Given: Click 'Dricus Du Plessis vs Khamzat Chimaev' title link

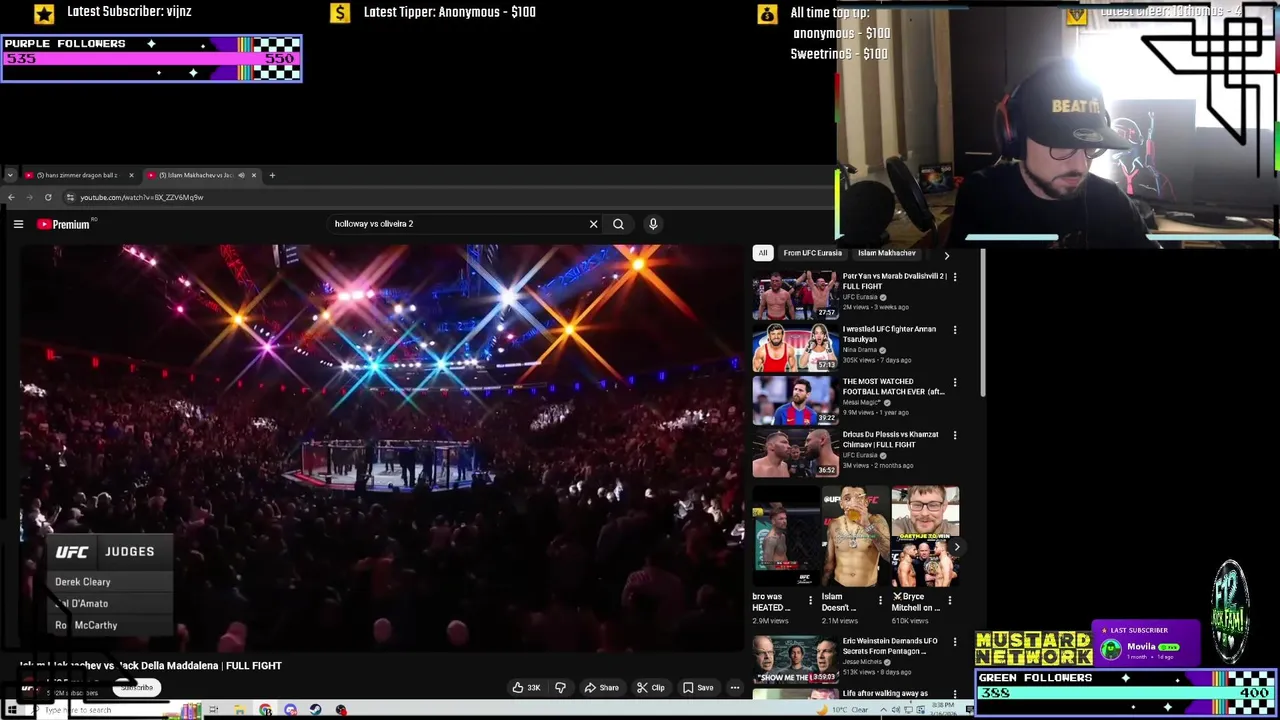Looking at the screenshot, I should 890,439.
